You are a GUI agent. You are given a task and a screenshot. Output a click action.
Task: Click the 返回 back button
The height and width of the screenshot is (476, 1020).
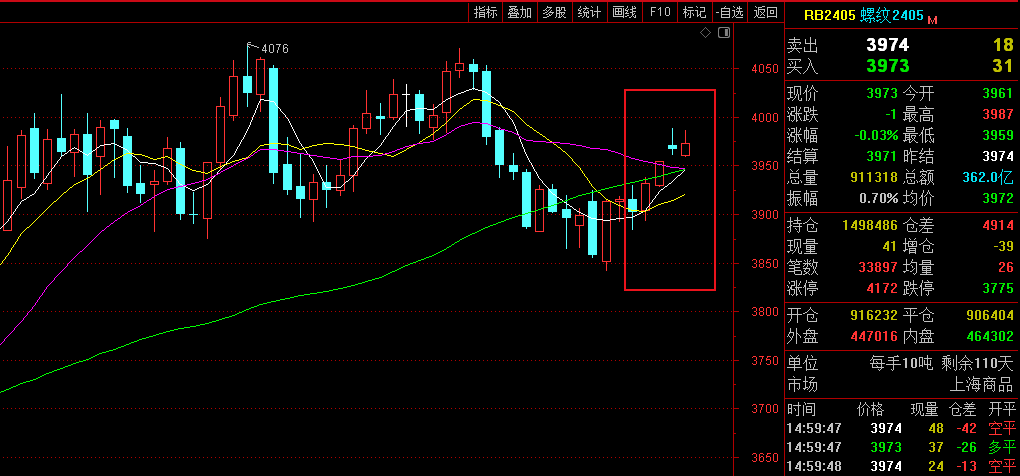(x=765, y=12)
